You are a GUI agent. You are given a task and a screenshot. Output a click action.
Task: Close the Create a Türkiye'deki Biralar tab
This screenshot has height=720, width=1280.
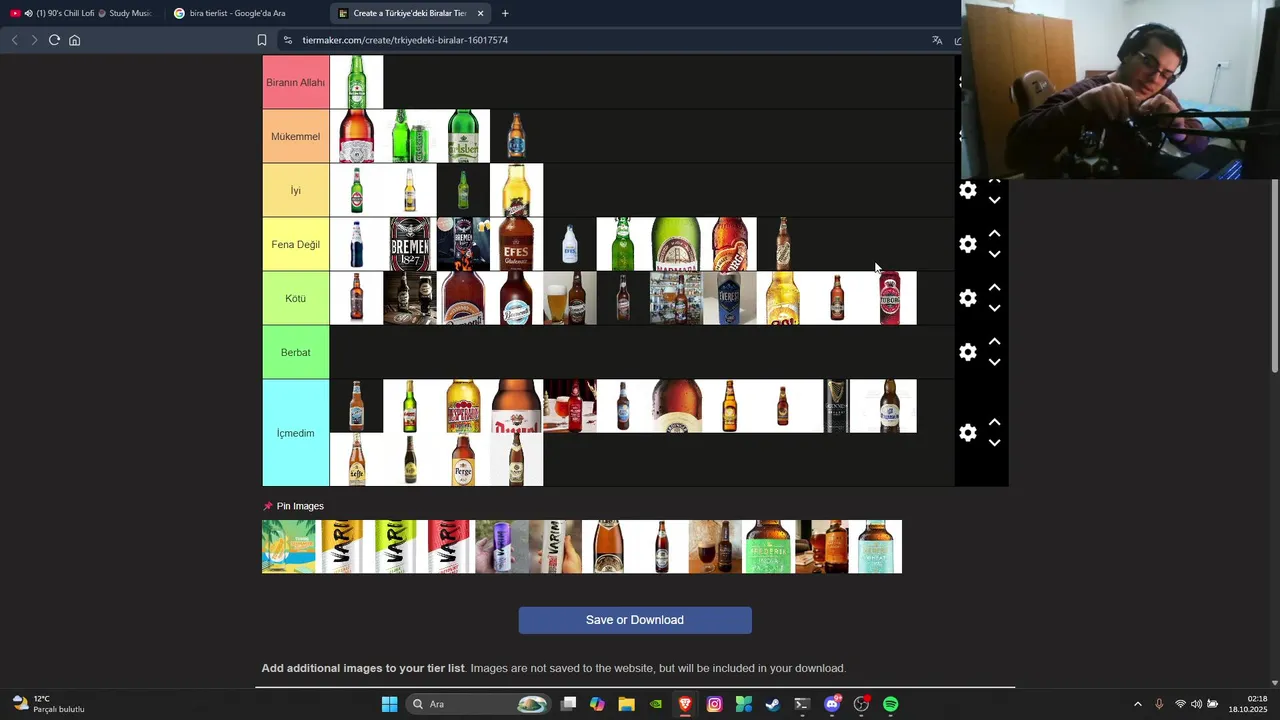click(x=481, y=13)
